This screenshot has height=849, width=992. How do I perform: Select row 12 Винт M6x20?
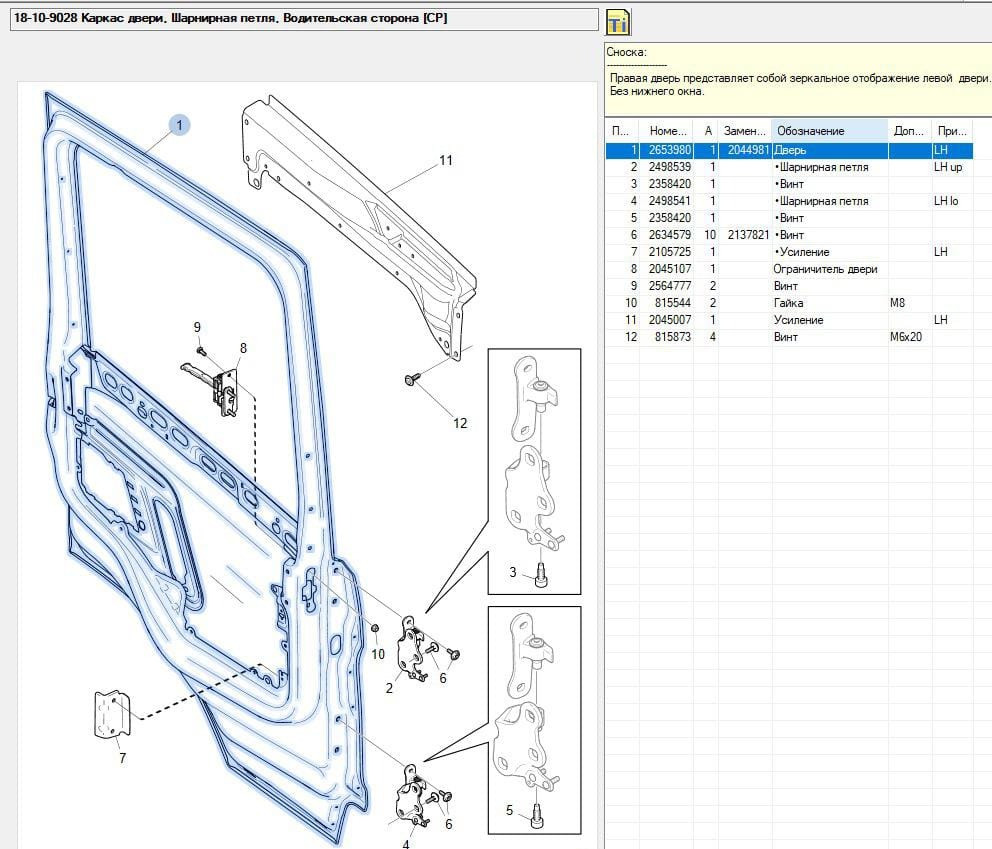[785, 337]
